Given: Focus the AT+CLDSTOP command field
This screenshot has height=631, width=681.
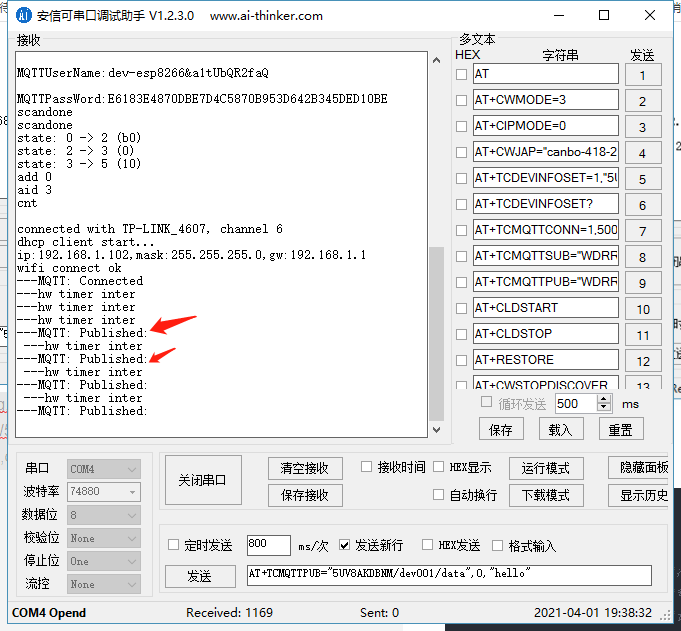Looking at the screenshot, I should [545, 334].
